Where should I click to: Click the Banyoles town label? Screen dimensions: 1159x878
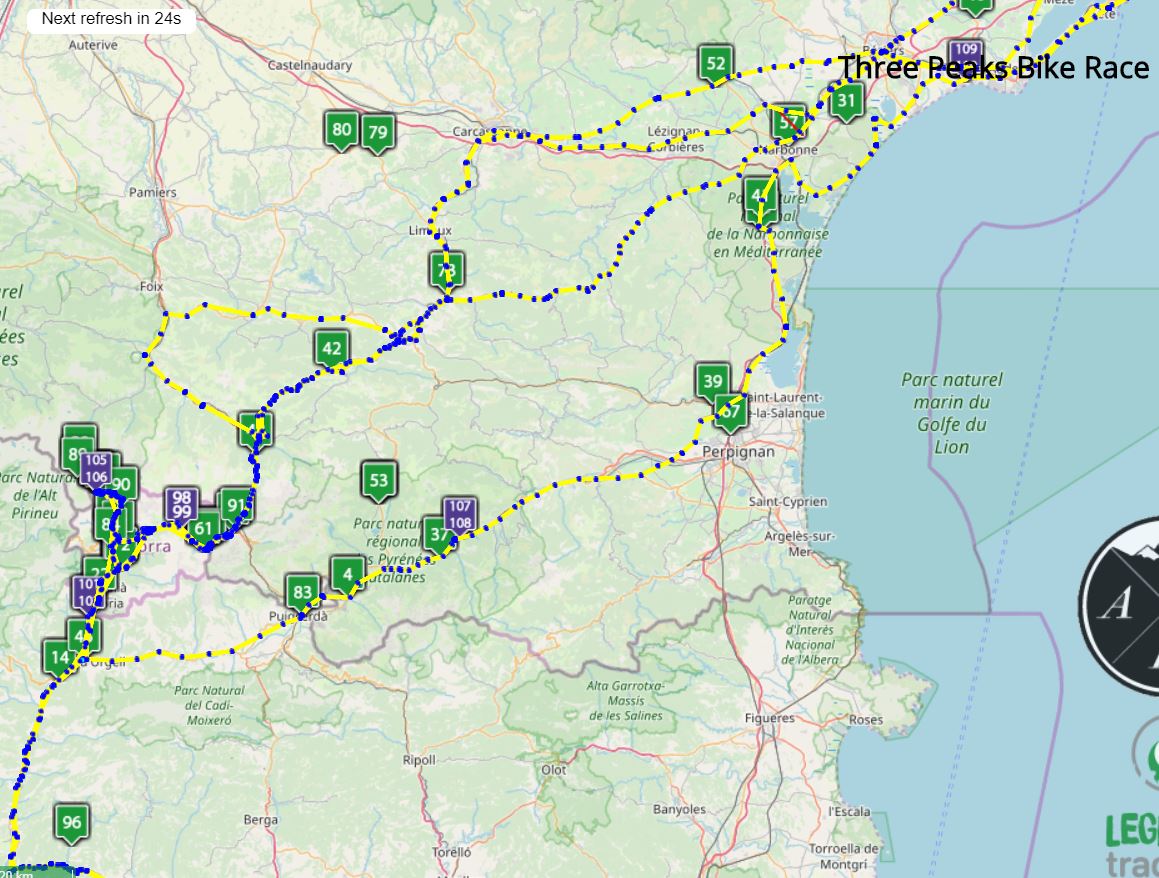click(679, 809)
